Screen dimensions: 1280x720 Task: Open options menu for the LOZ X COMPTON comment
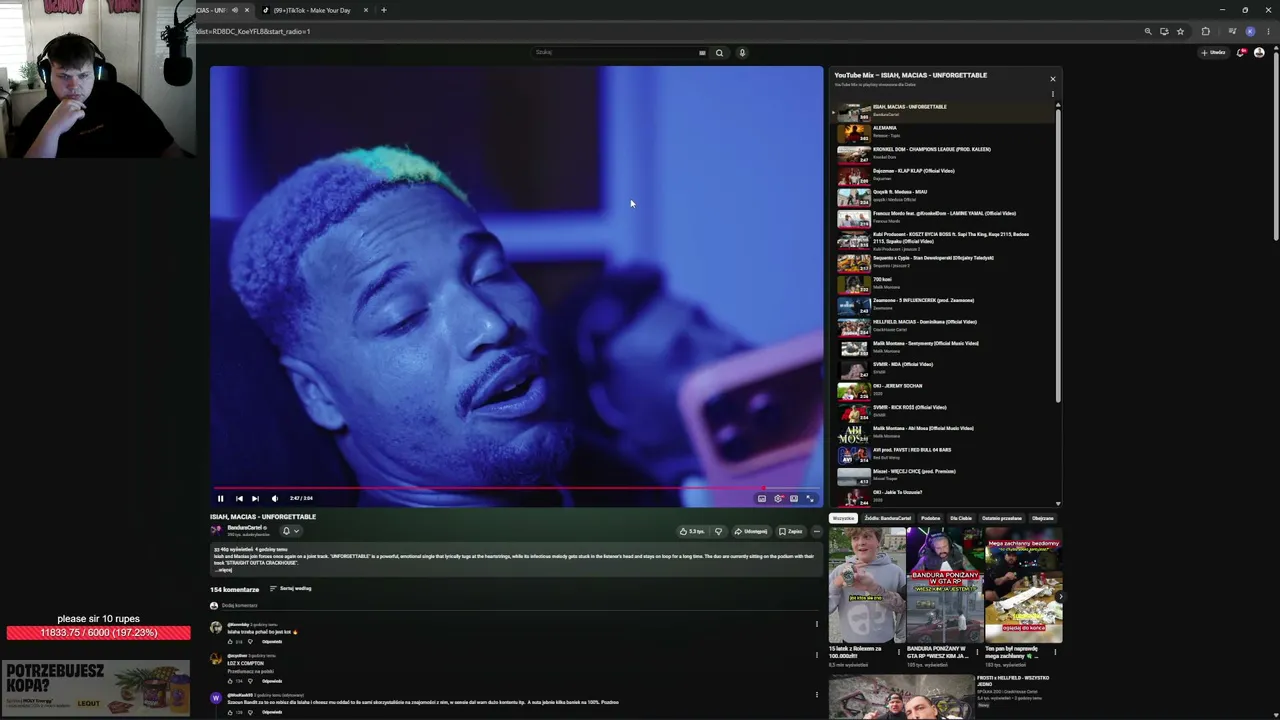[817, 655]
